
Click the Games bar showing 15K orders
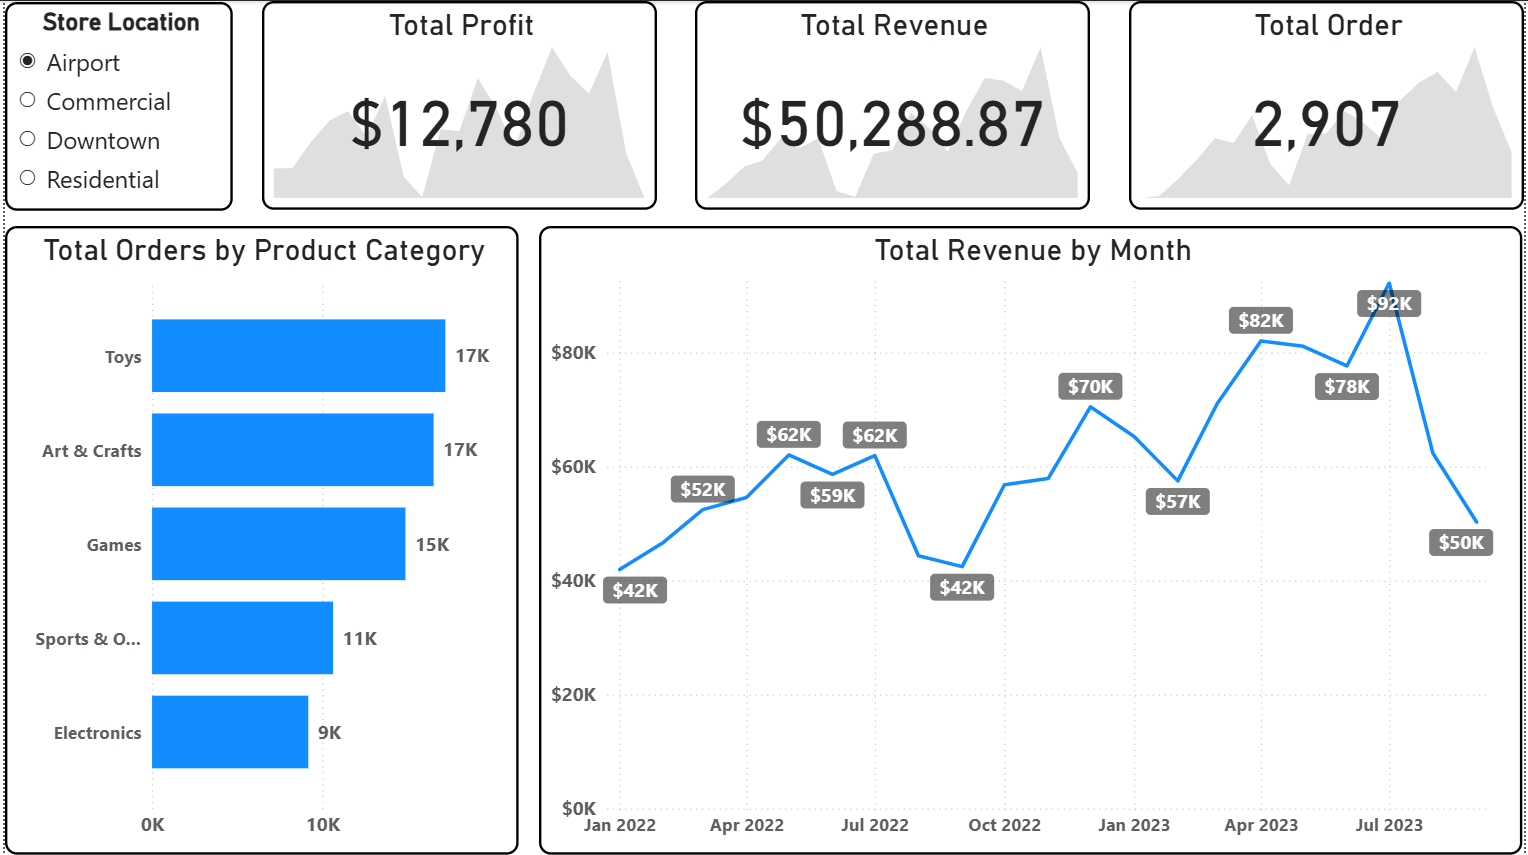(278, 544)
